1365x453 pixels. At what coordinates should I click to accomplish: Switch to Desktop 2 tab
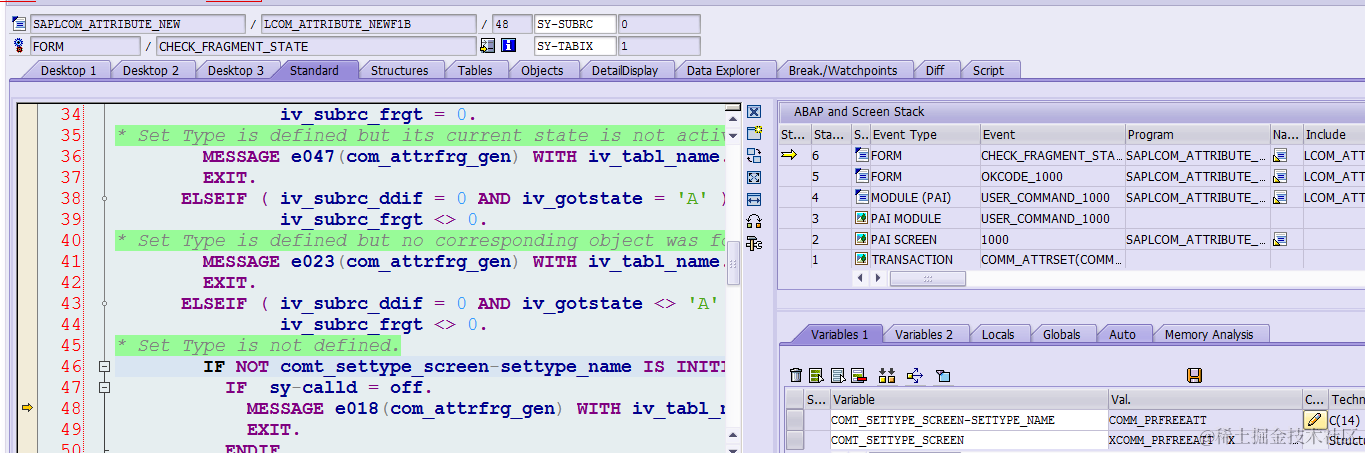(151, 70)
